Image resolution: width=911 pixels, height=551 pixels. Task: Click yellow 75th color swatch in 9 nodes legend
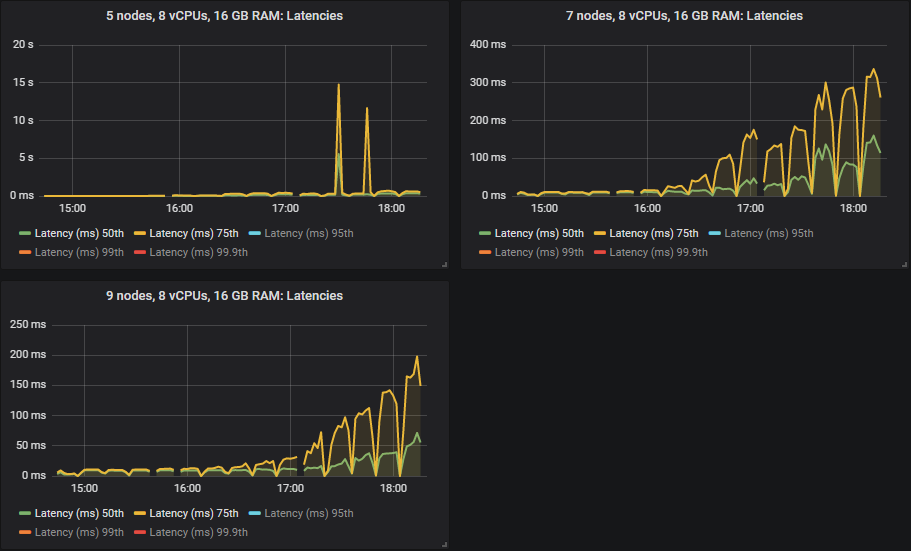tap(140, 513)
